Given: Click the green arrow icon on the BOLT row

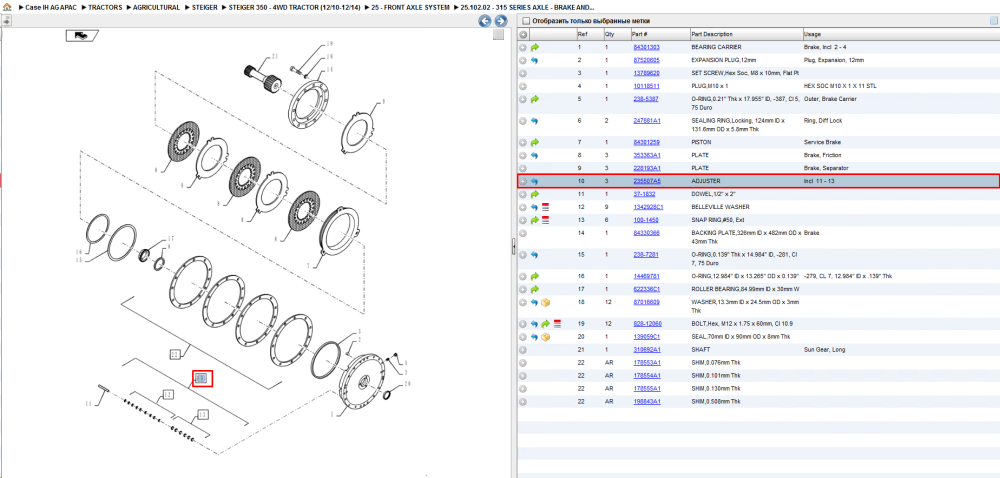Looking at the screenshot, I should tap(545, 324).
